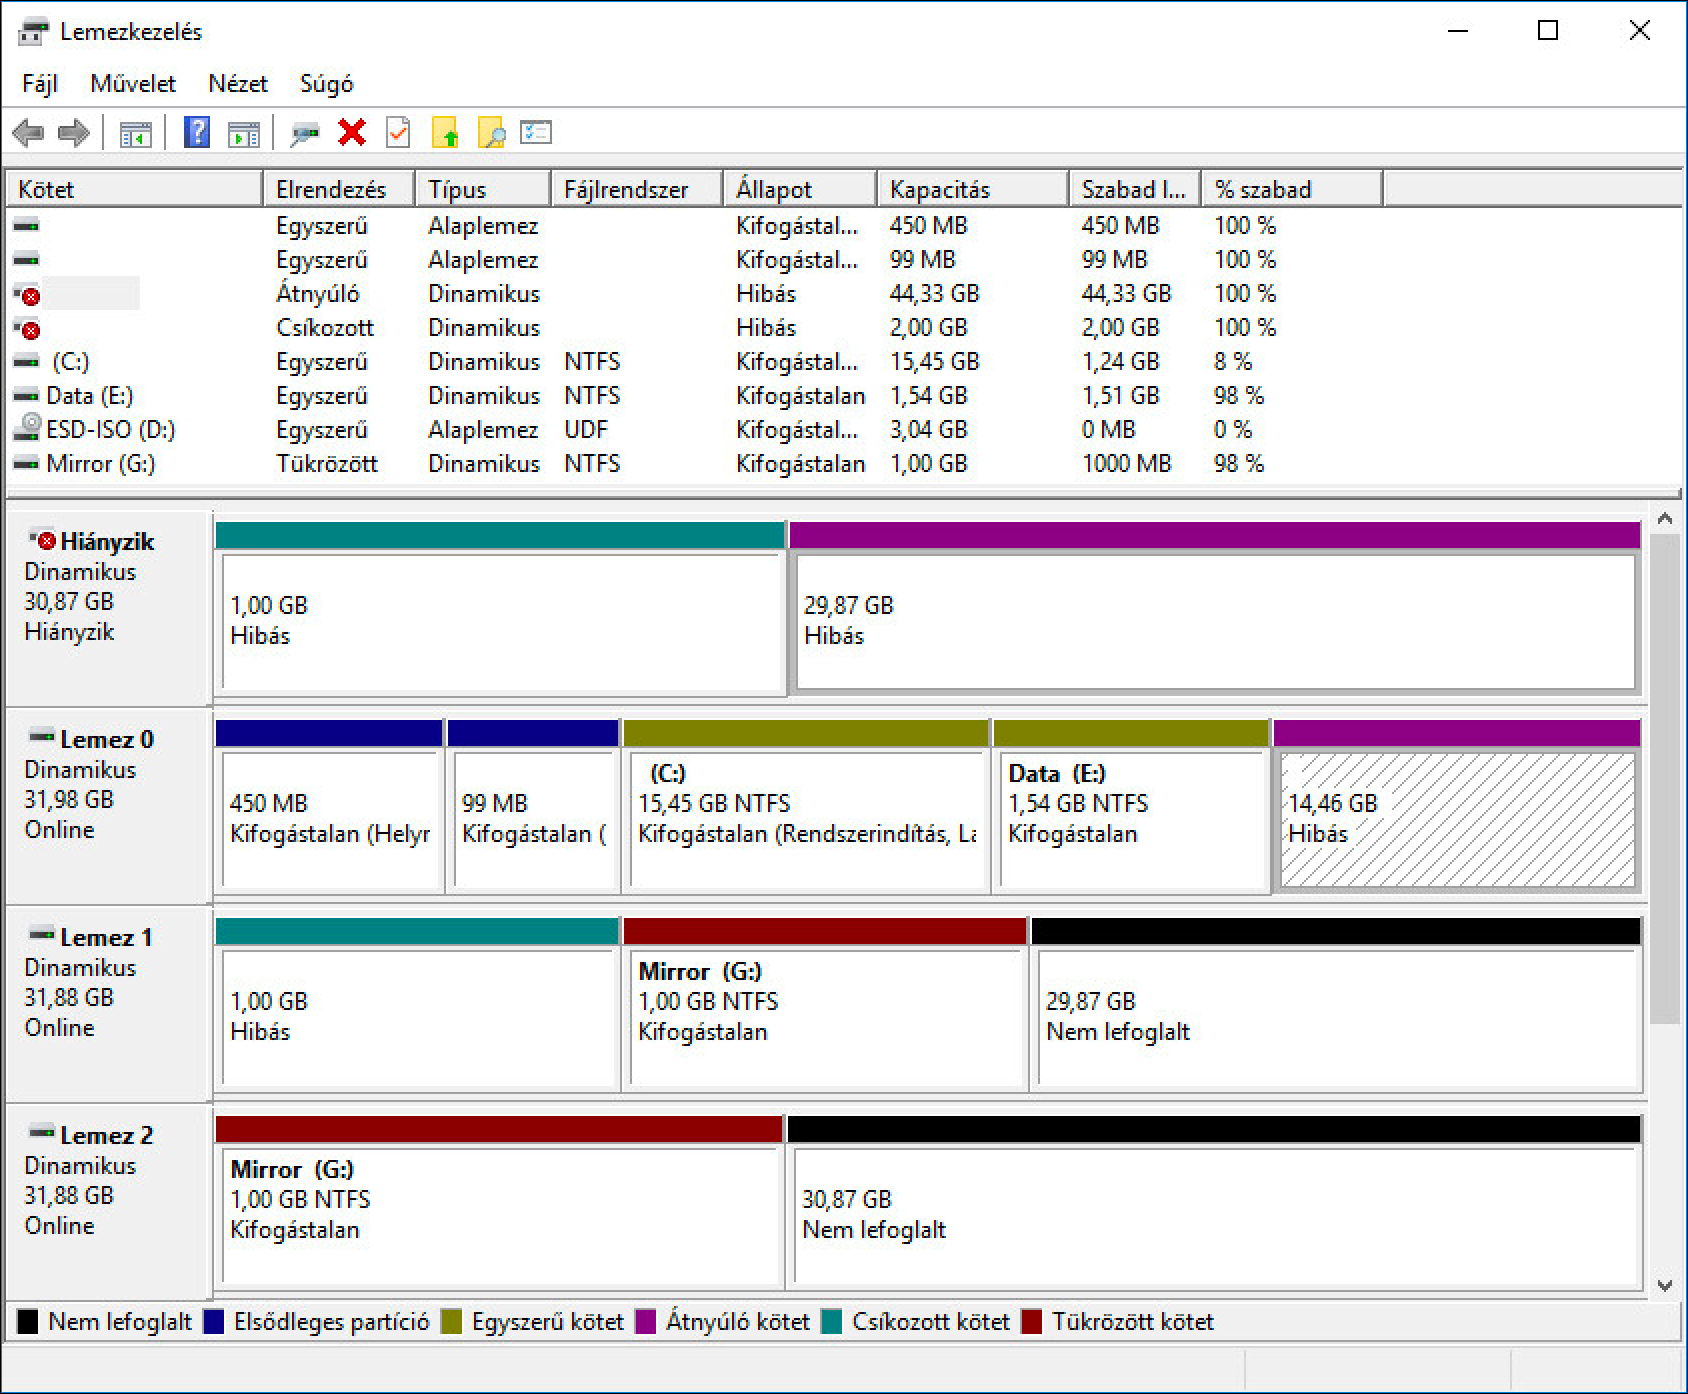
Task: Click the red X delete icon
Action: tap(352, 132)
